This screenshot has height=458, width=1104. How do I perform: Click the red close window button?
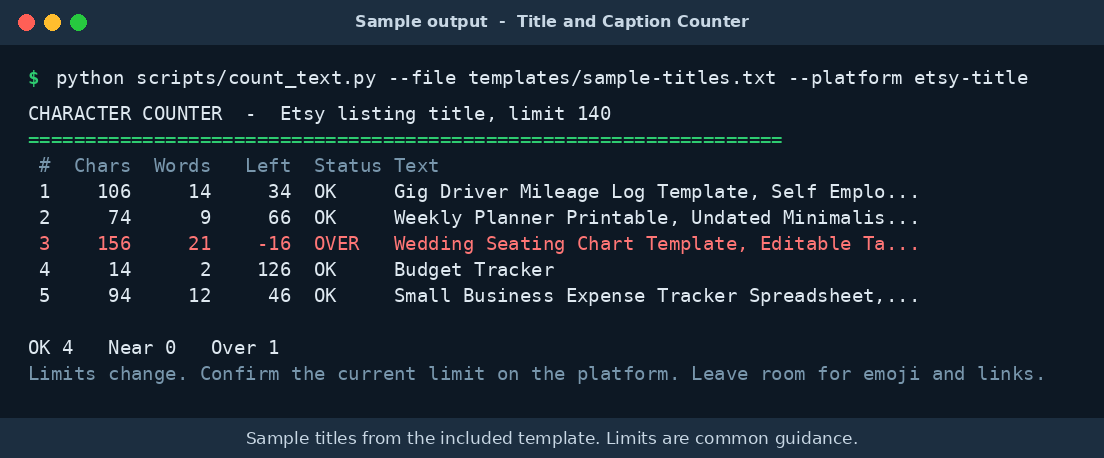(27, 23)
